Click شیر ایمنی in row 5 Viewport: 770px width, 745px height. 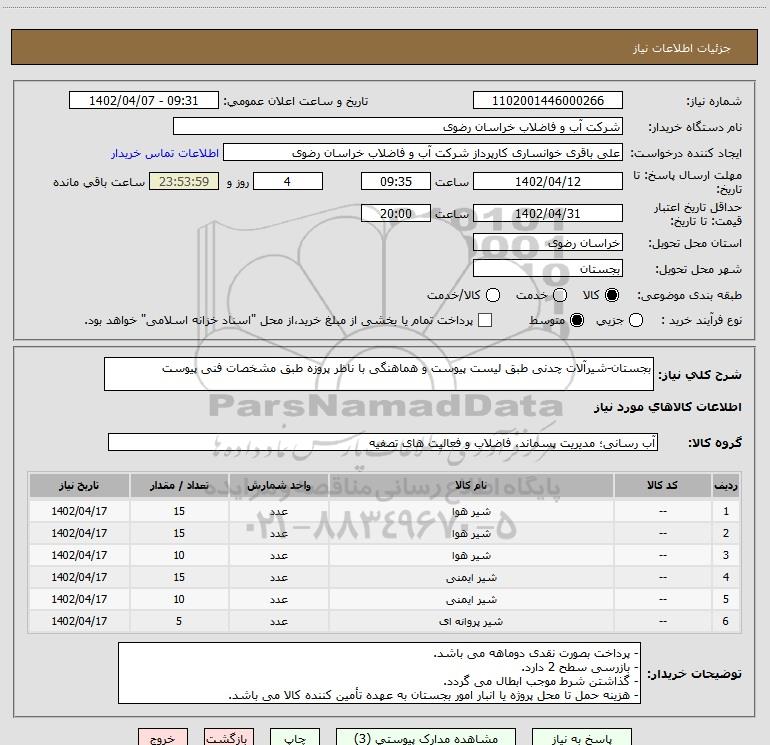pos(471,600)
